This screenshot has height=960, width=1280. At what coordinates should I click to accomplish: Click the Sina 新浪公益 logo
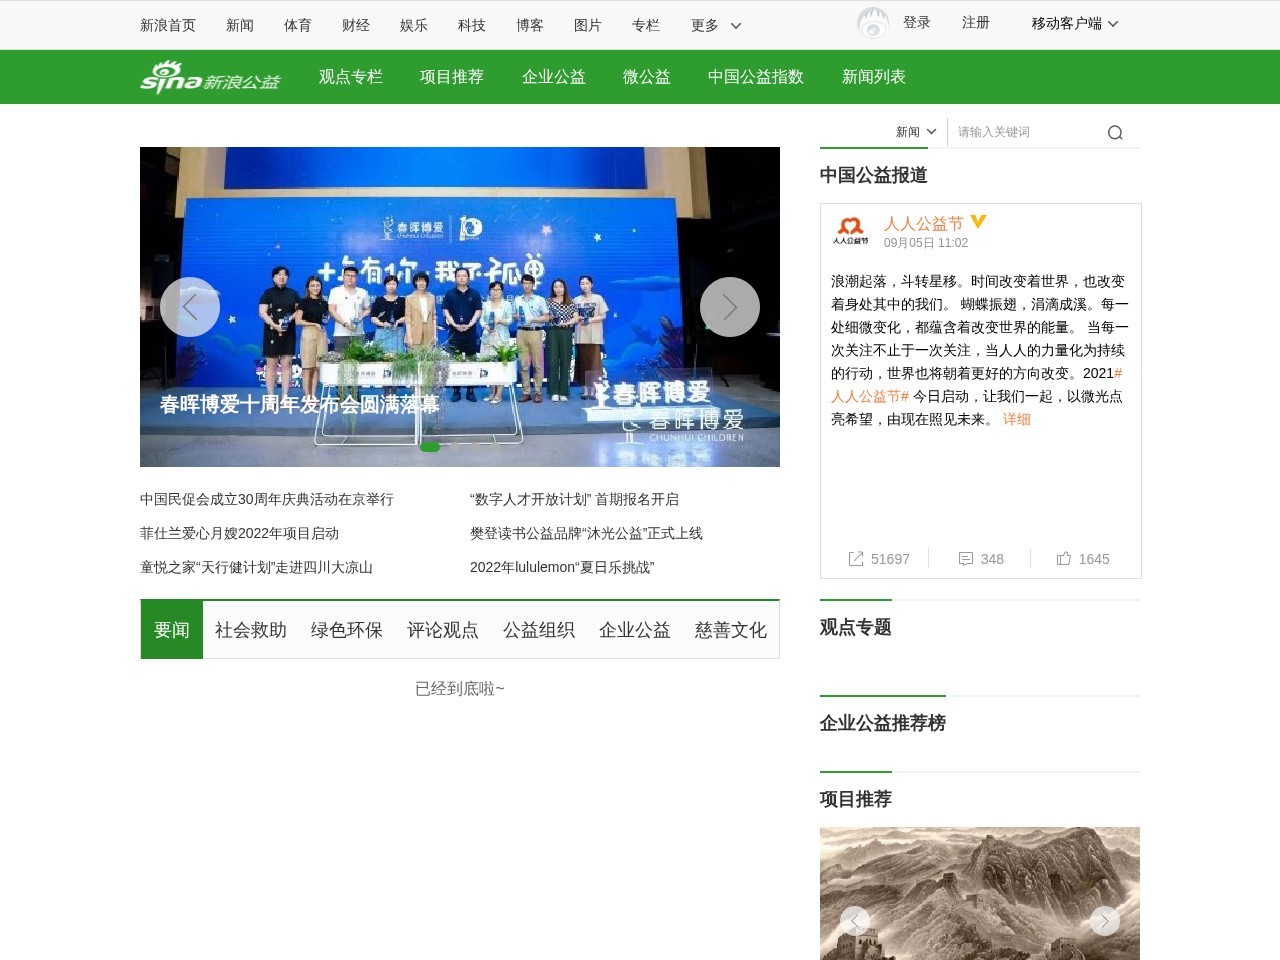210,76
